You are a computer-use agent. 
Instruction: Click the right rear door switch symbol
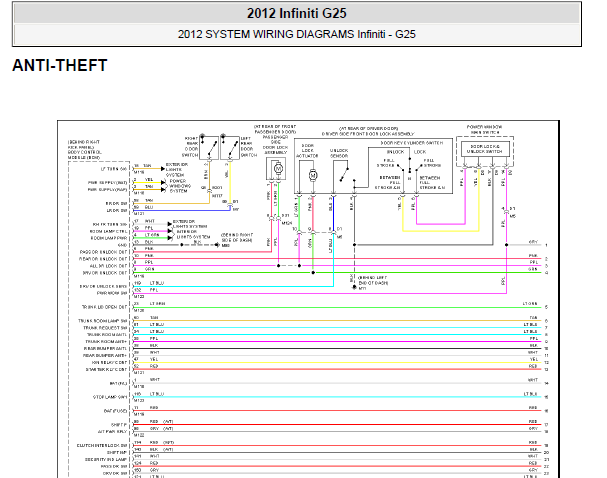click(x=209, y=147)
